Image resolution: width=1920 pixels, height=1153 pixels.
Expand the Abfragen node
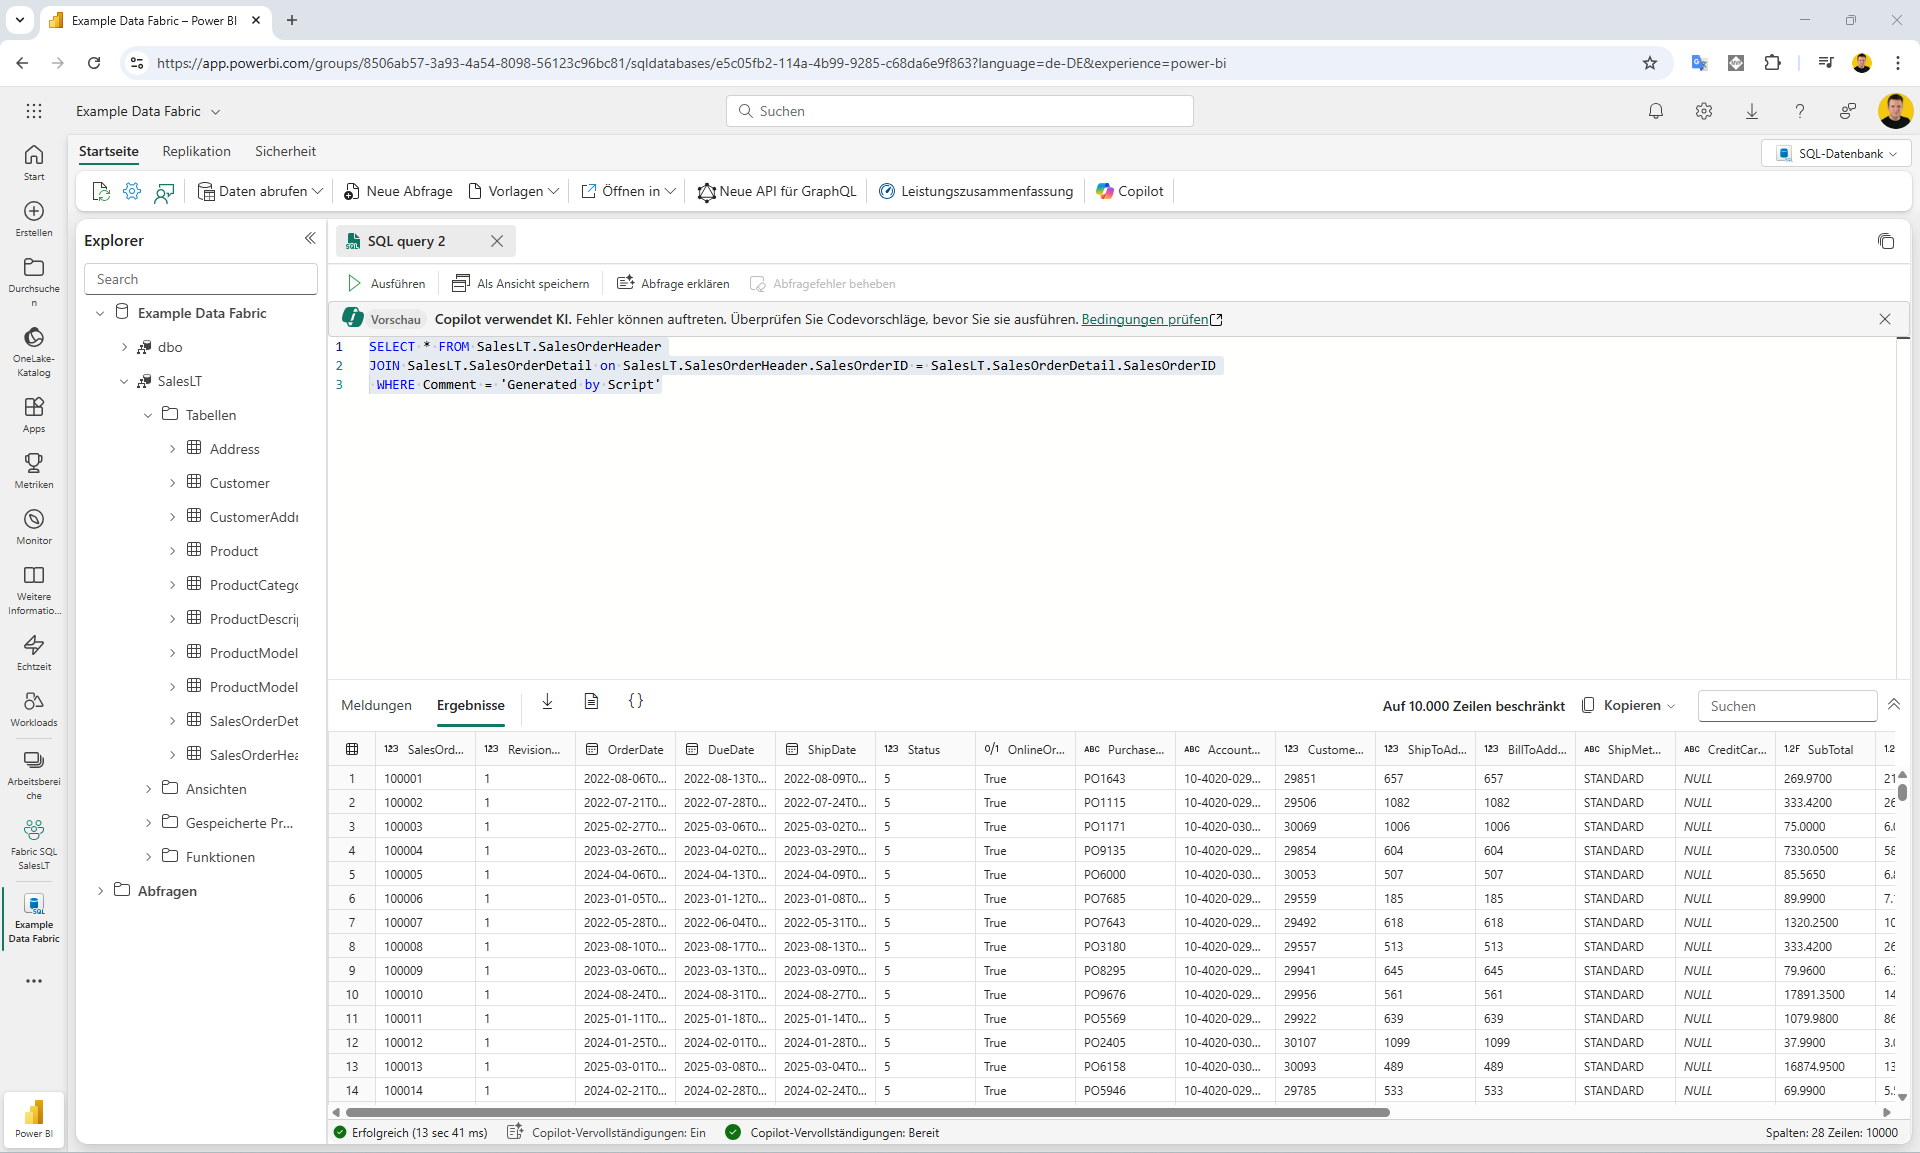[x=100, y=891]
